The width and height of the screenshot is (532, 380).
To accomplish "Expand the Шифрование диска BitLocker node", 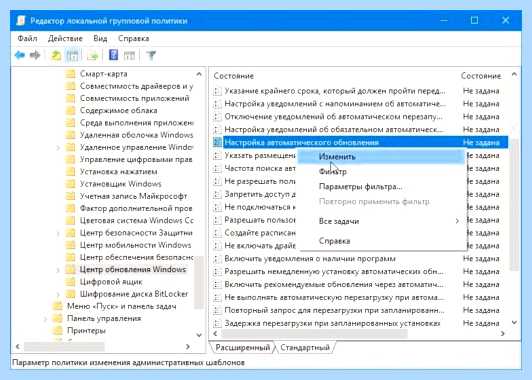I will coord(58,294).
